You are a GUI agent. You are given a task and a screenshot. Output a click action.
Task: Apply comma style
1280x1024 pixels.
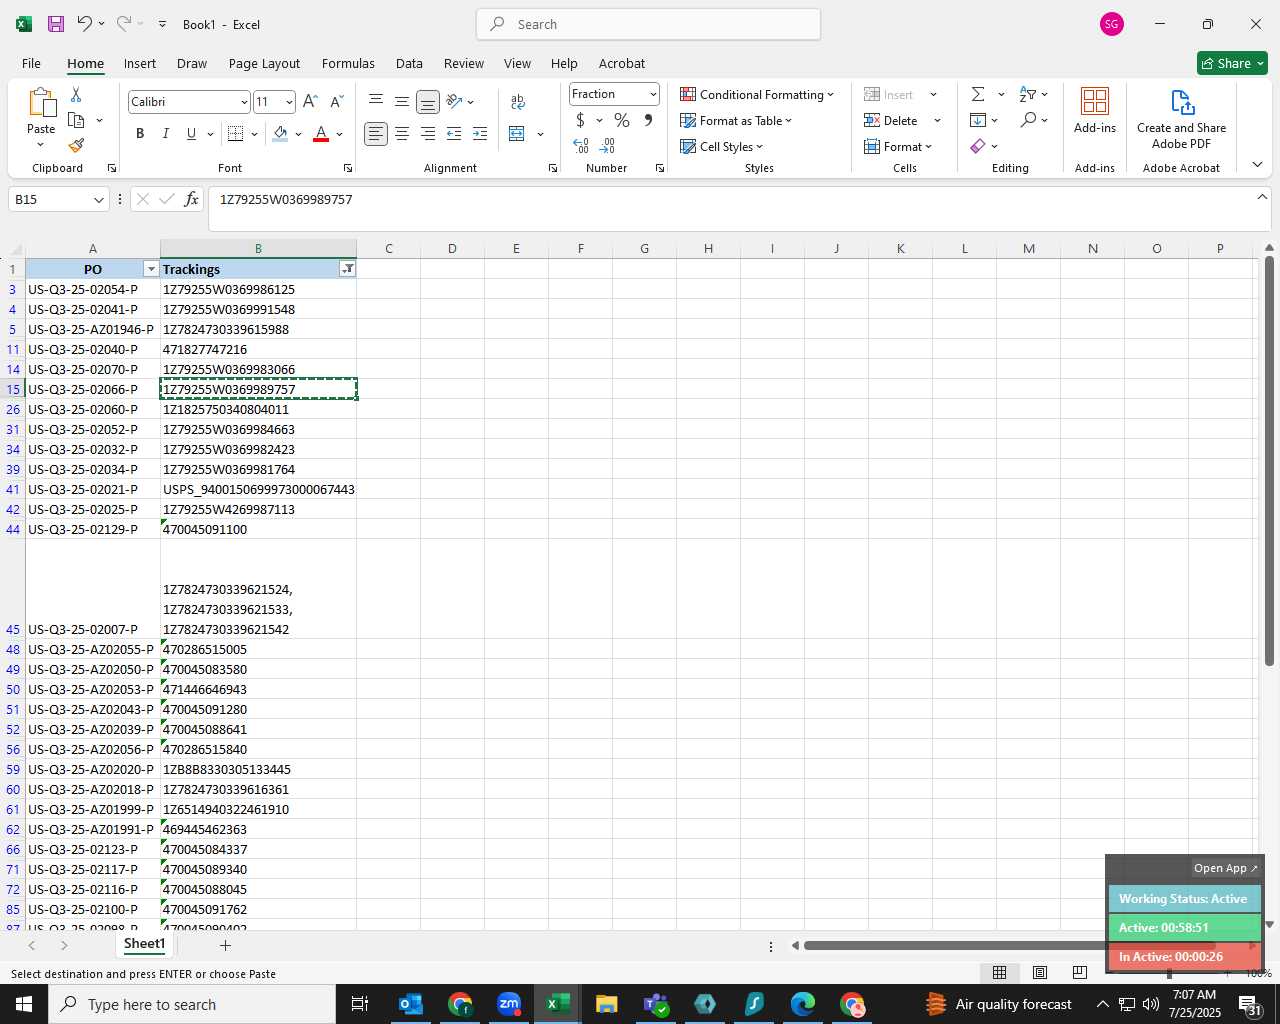pyautogui.click(x=648, y=120)
